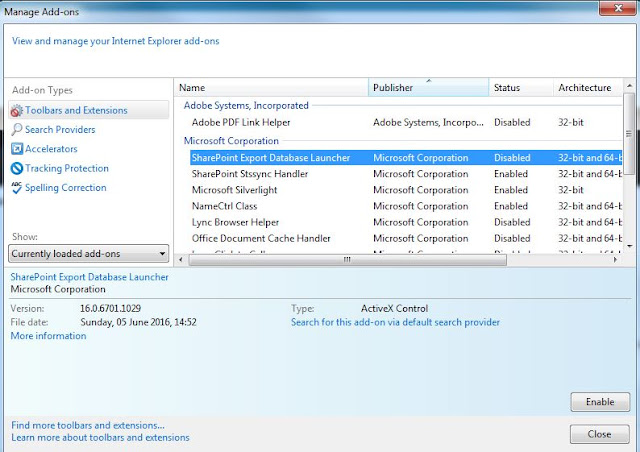Click the vertical scrollbar thumb
The width and height of the screenshot is (640, 452).
(629, 134)
